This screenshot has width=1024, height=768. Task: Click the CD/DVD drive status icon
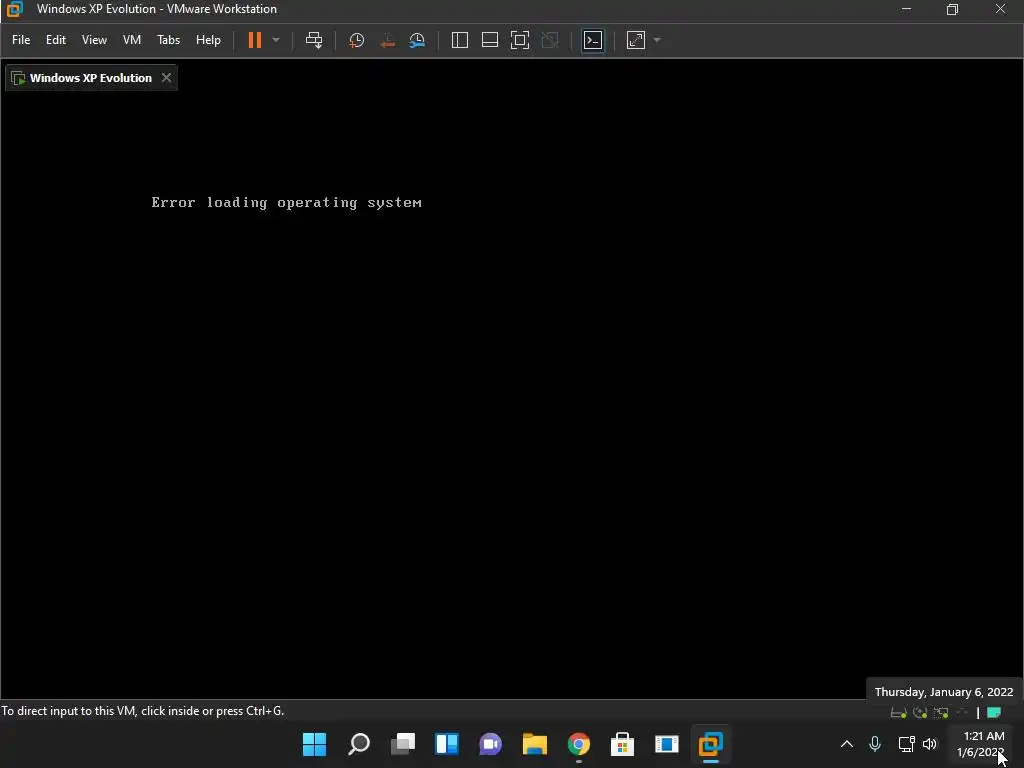(920, 712)
